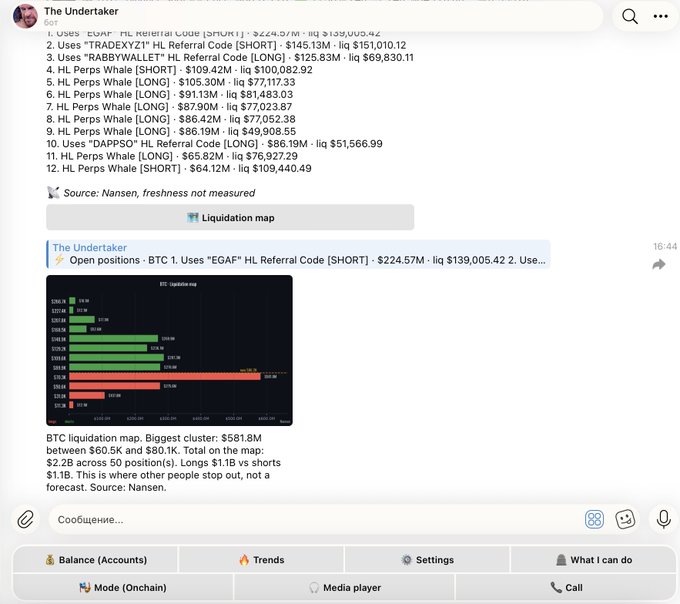Click row 4 whale short $109.42M

[x=180, y=70]
